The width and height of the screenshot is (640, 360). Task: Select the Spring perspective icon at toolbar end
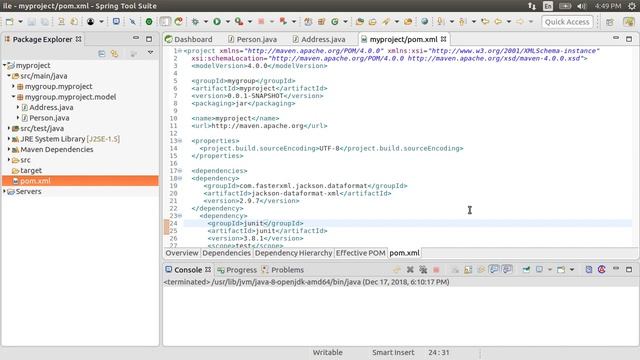[629, 22]
